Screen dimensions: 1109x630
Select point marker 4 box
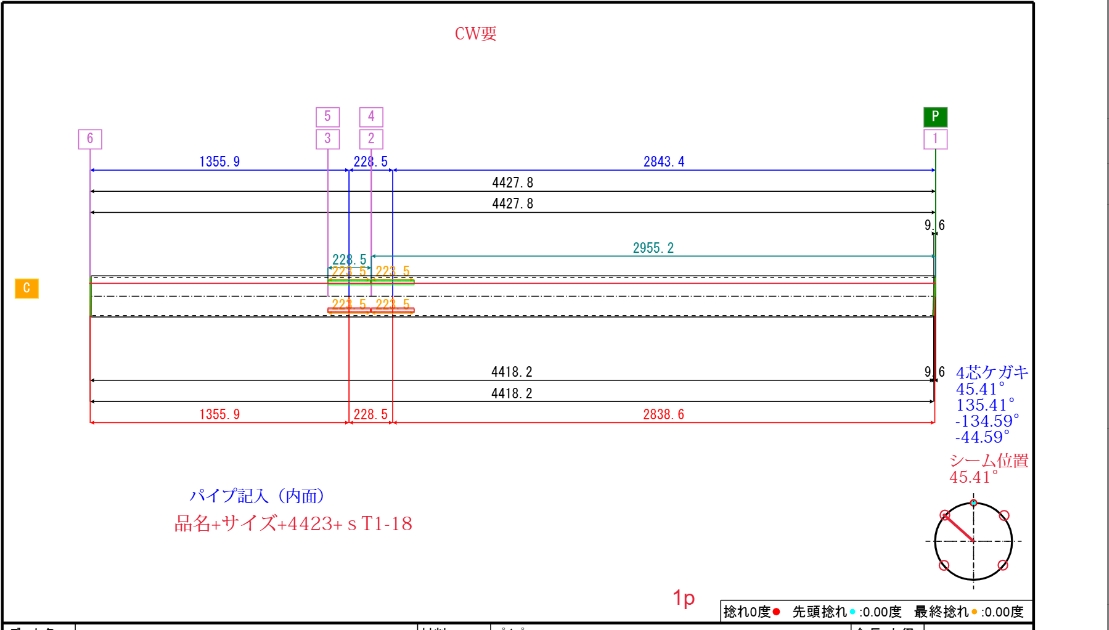(371, 117)
